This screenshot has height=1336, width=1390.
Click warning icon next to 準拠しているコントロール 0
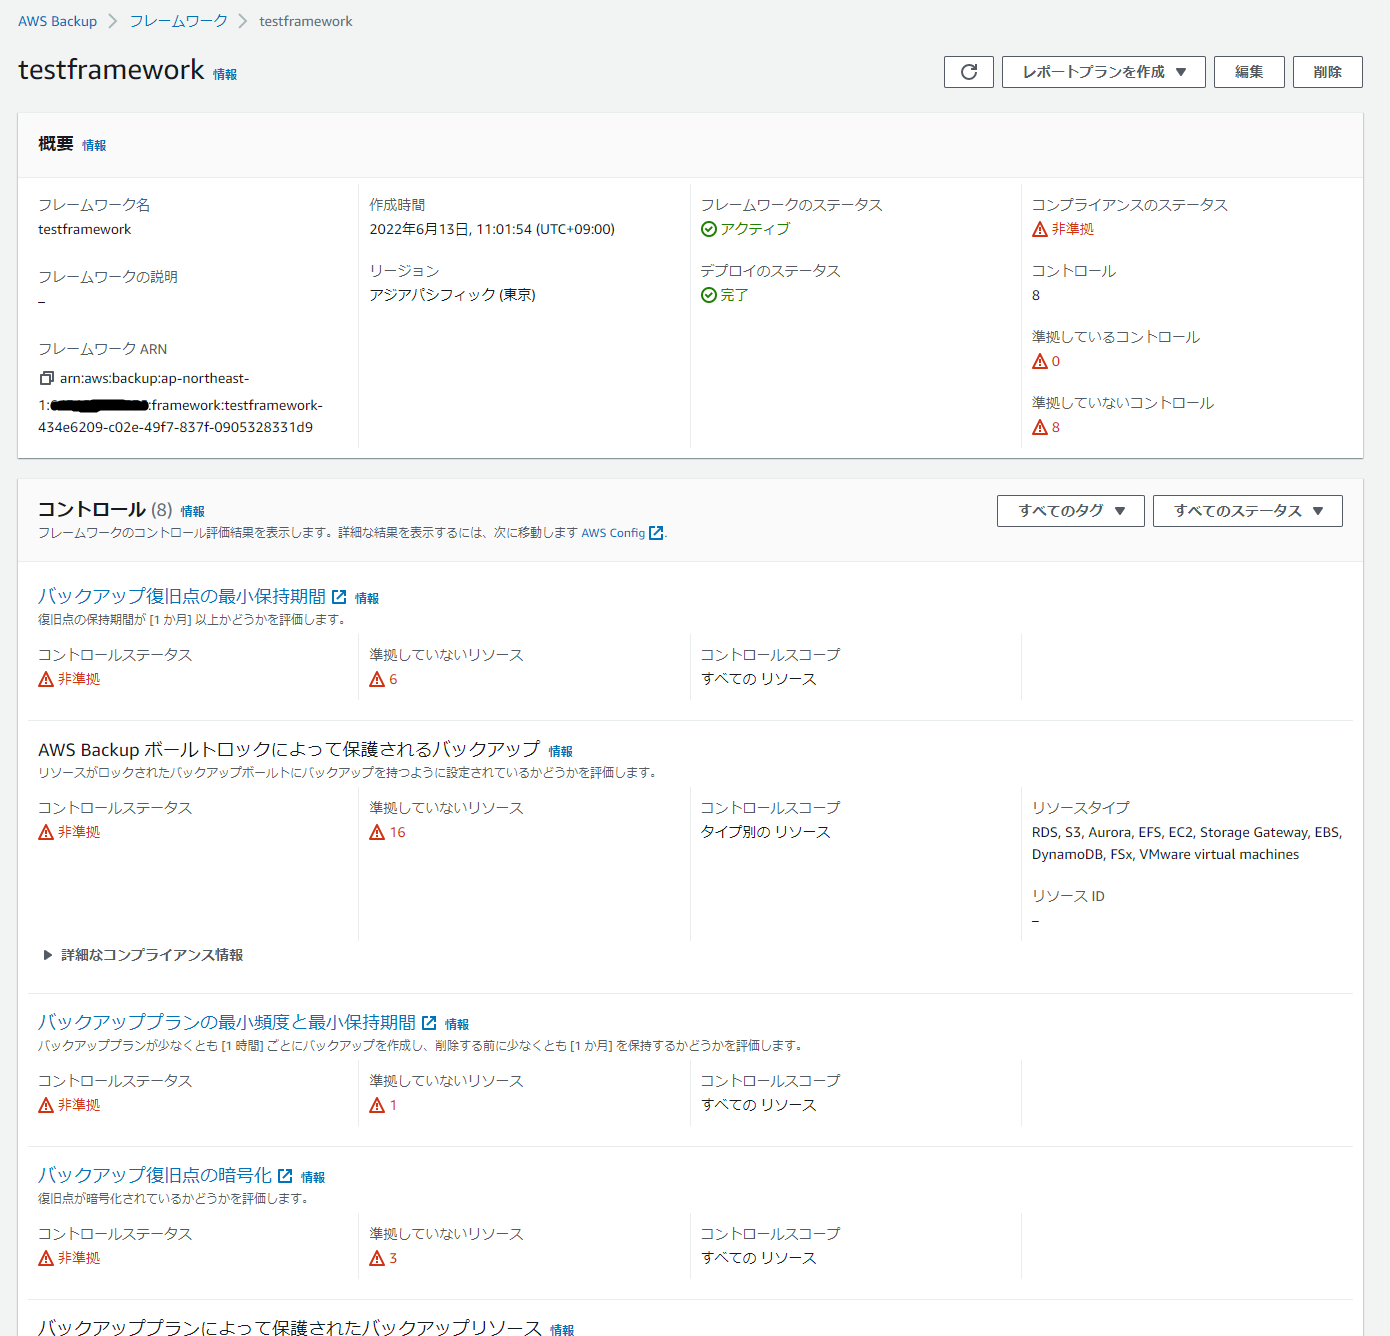tap(1040, 361)
